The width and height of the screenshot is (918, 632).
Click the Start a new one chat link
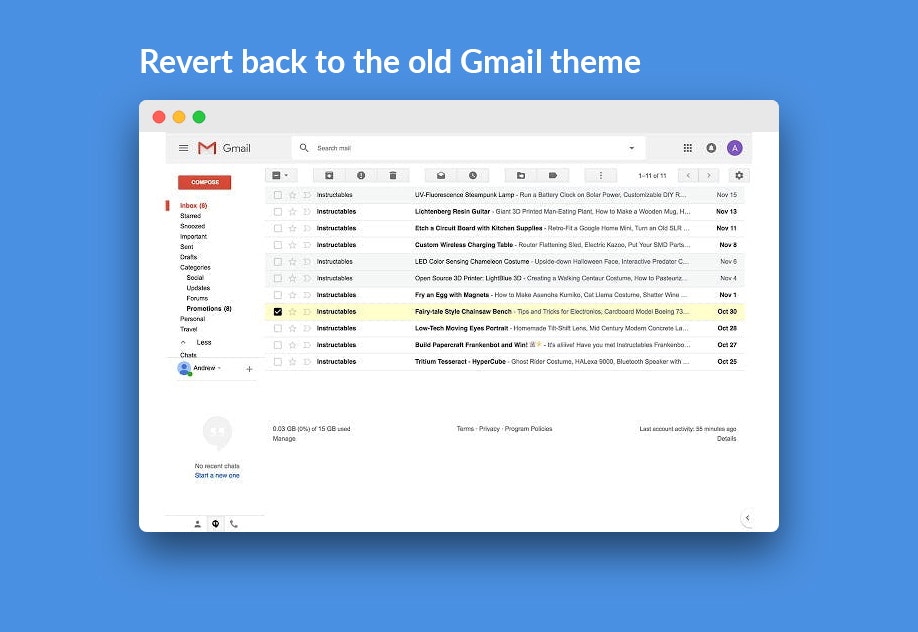[x=216, y=475]
